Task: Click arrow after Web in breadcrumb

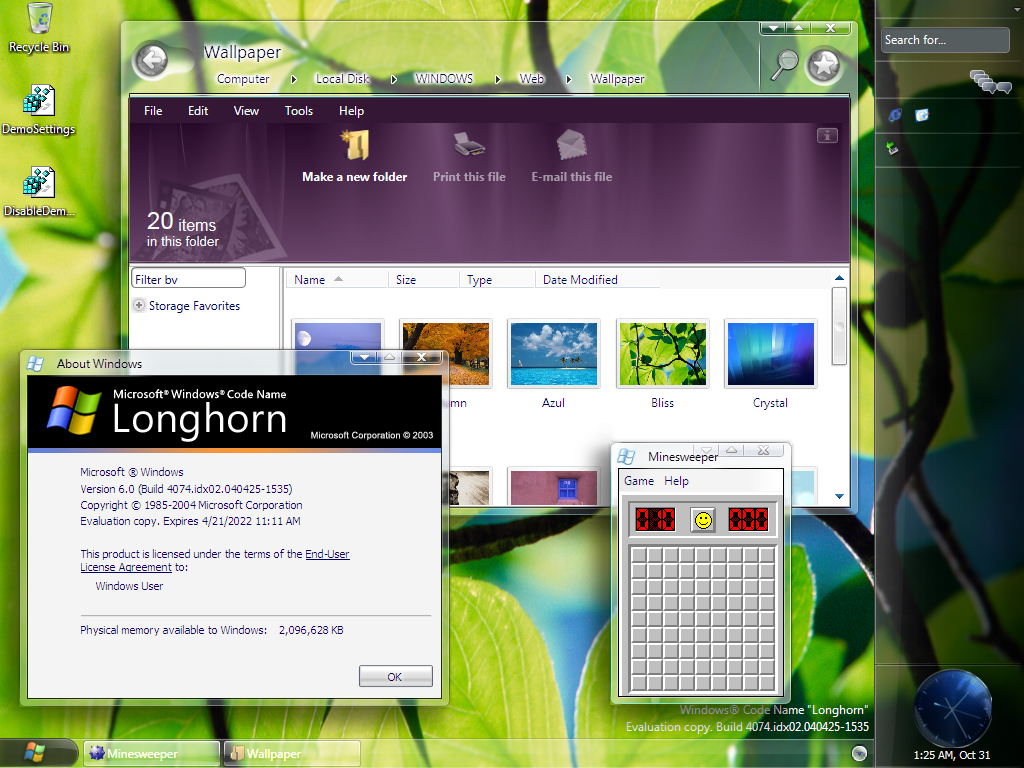Action: point(568,79)
